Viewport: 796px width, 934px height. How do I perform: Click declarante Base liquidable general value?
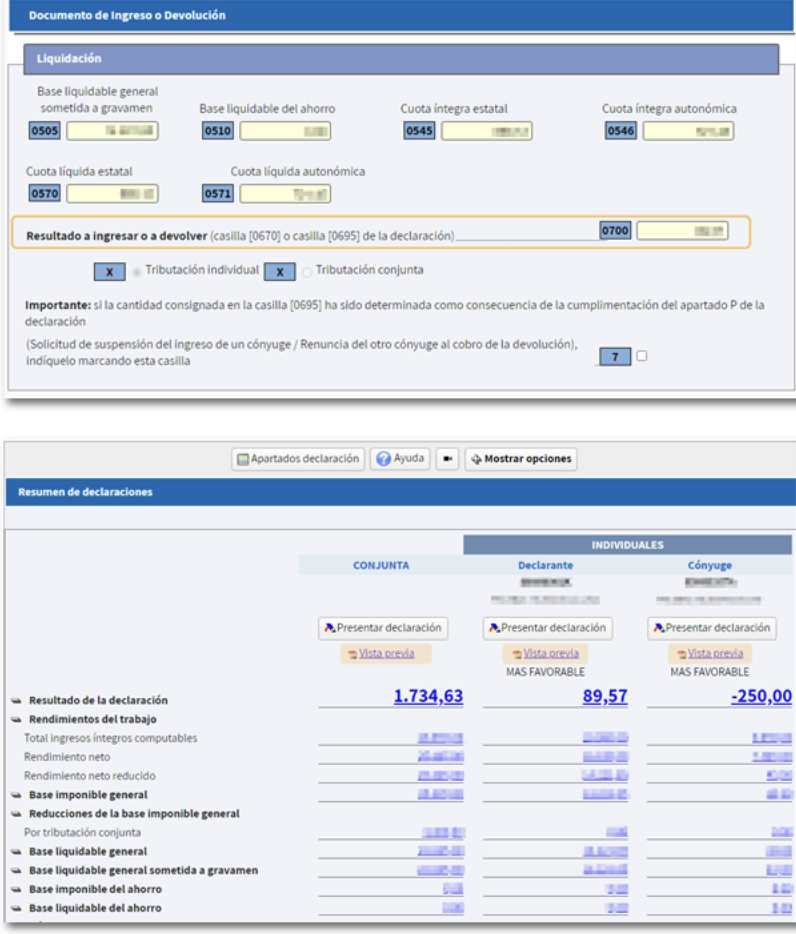click(x=605, y=852)
